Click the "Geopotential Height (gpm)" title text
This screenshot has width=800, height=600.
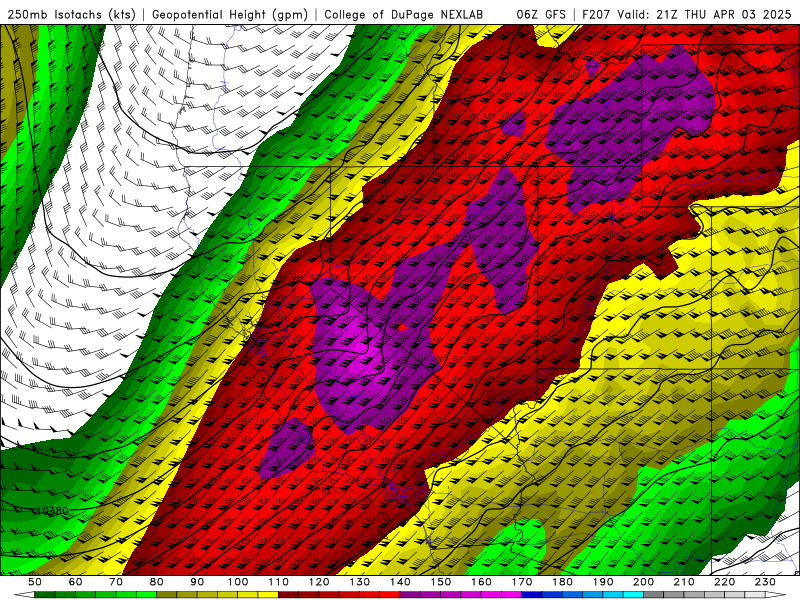coord(230,14)
